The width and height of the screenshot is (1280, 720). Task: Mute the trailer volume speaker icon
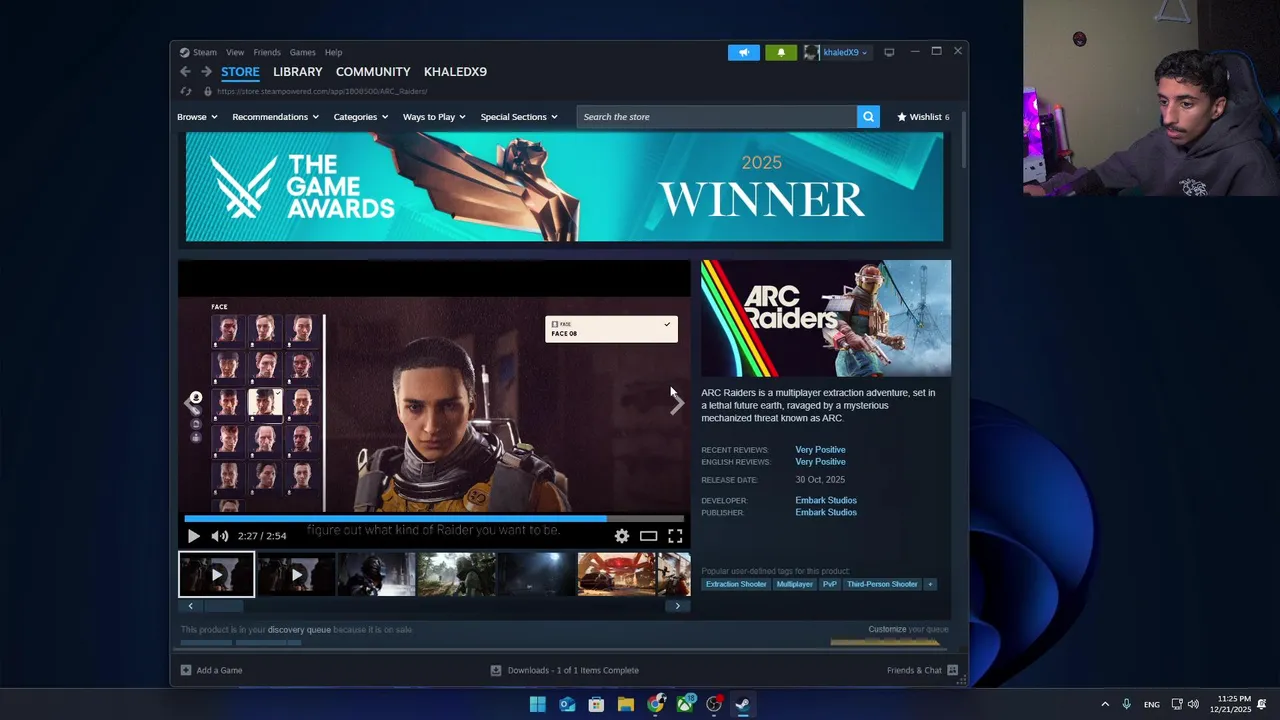220,536
